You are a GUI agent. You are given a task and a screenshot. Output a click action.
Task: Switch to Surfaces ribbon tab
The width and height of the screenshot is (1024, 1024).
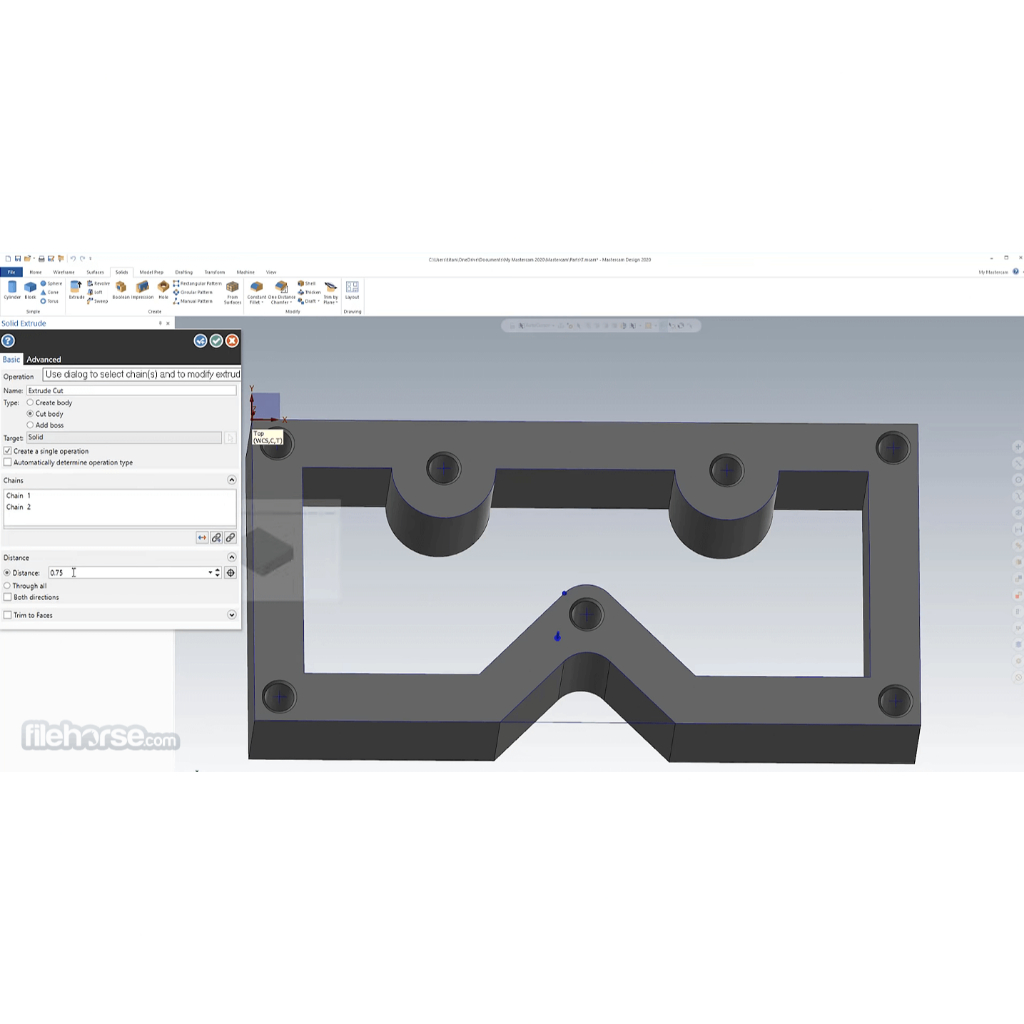point(95,272)
